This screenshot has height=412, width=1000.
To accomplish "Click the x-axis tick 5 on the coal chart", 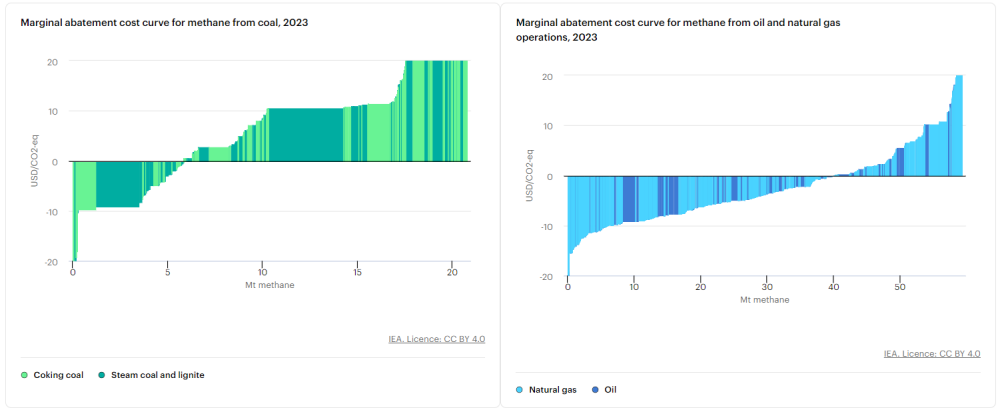I will coord(168,272).
